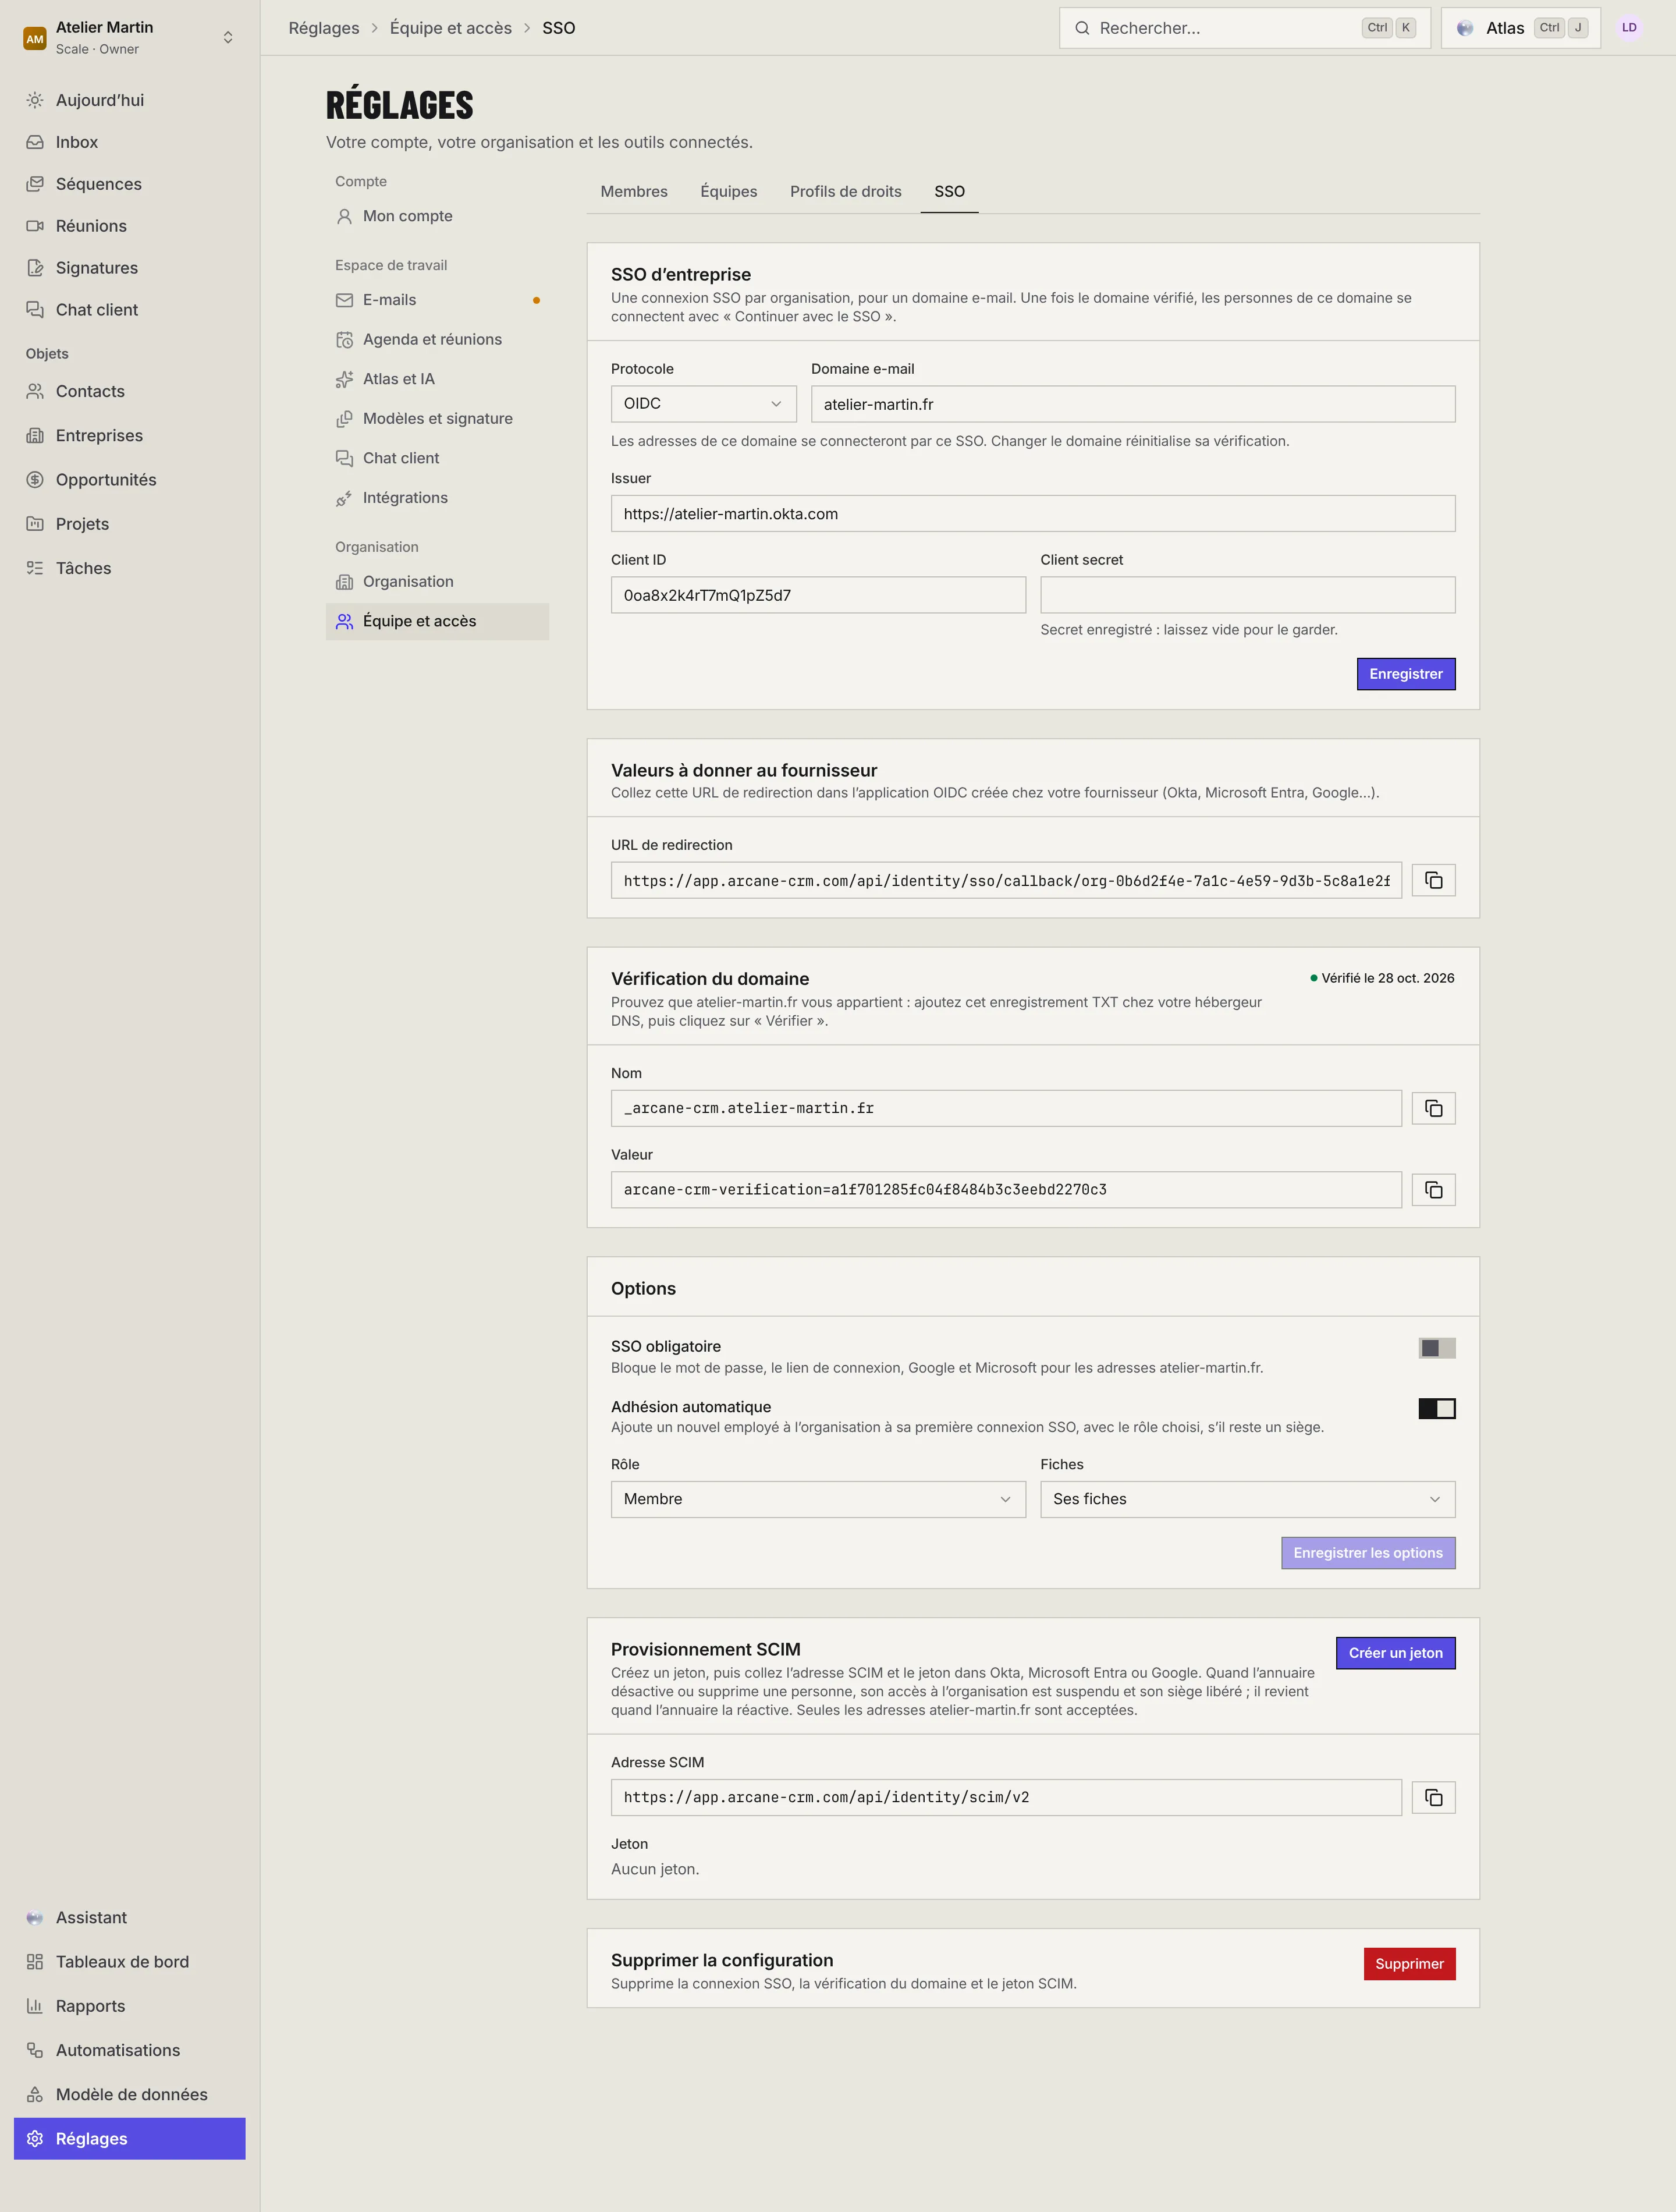1676x2212 pixels.
Task: Click the Client secret field
Action: 1247,595
